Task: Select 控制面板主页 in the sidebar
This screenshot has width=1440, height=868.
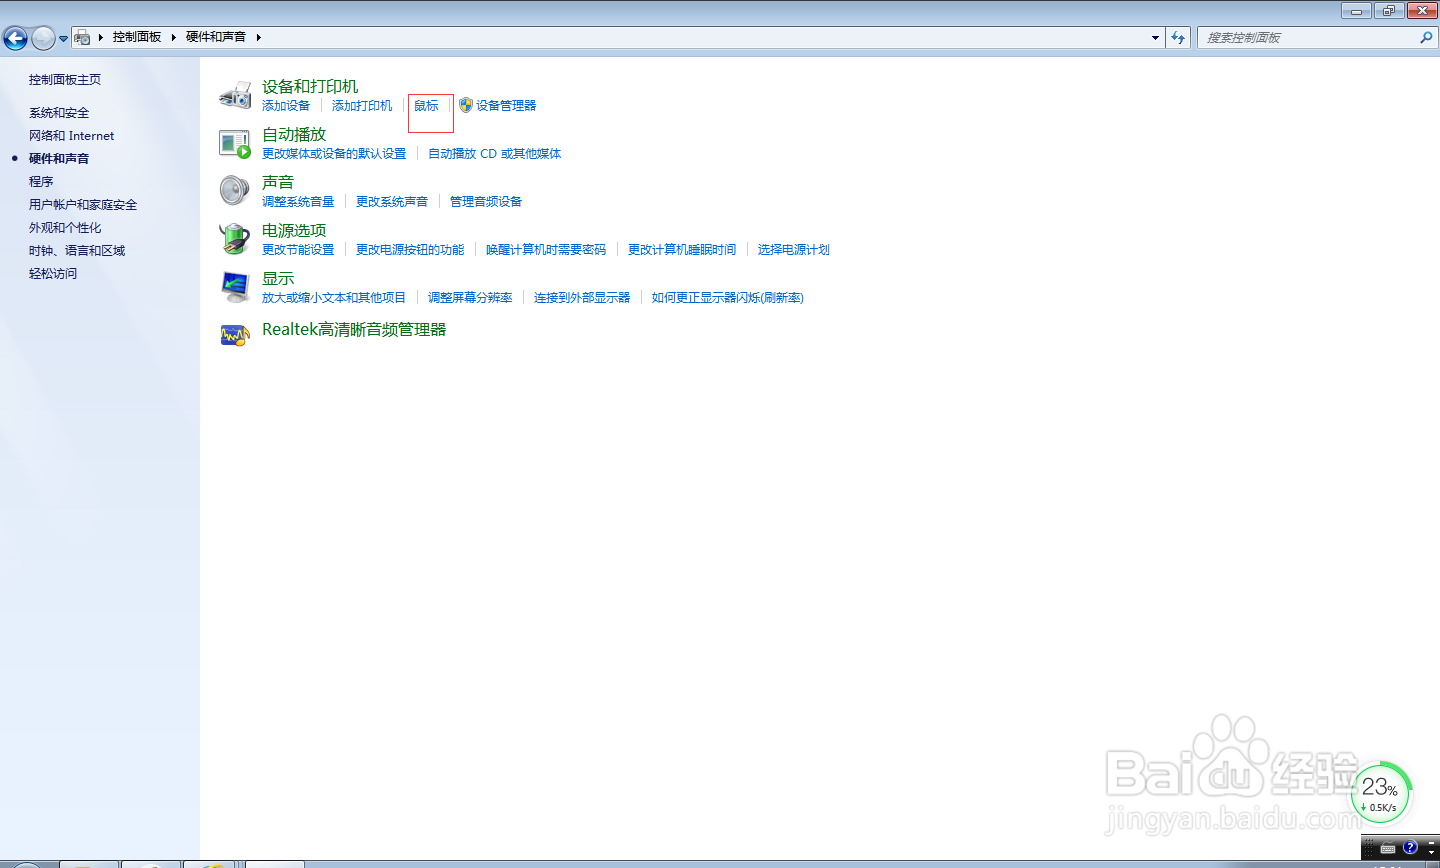Action: (x=66, y=79)
